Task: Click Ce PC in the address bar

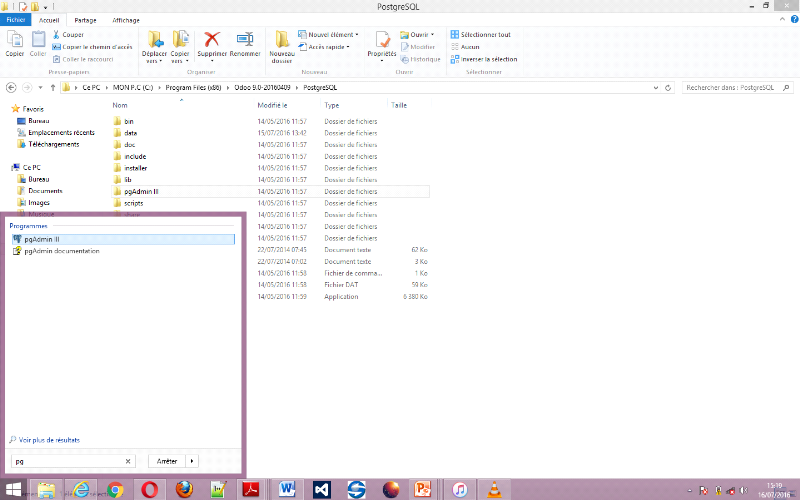Action: [x=91, y=88]
